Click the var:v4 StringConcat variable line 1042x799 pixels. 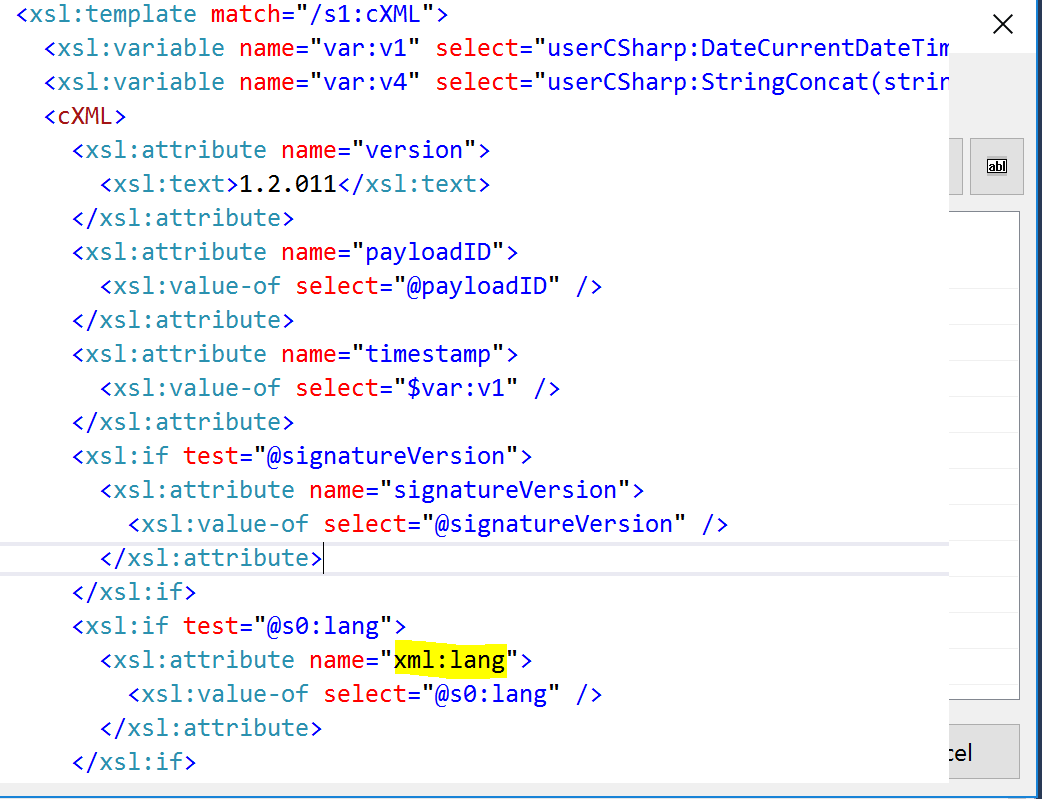pos(496,82)
